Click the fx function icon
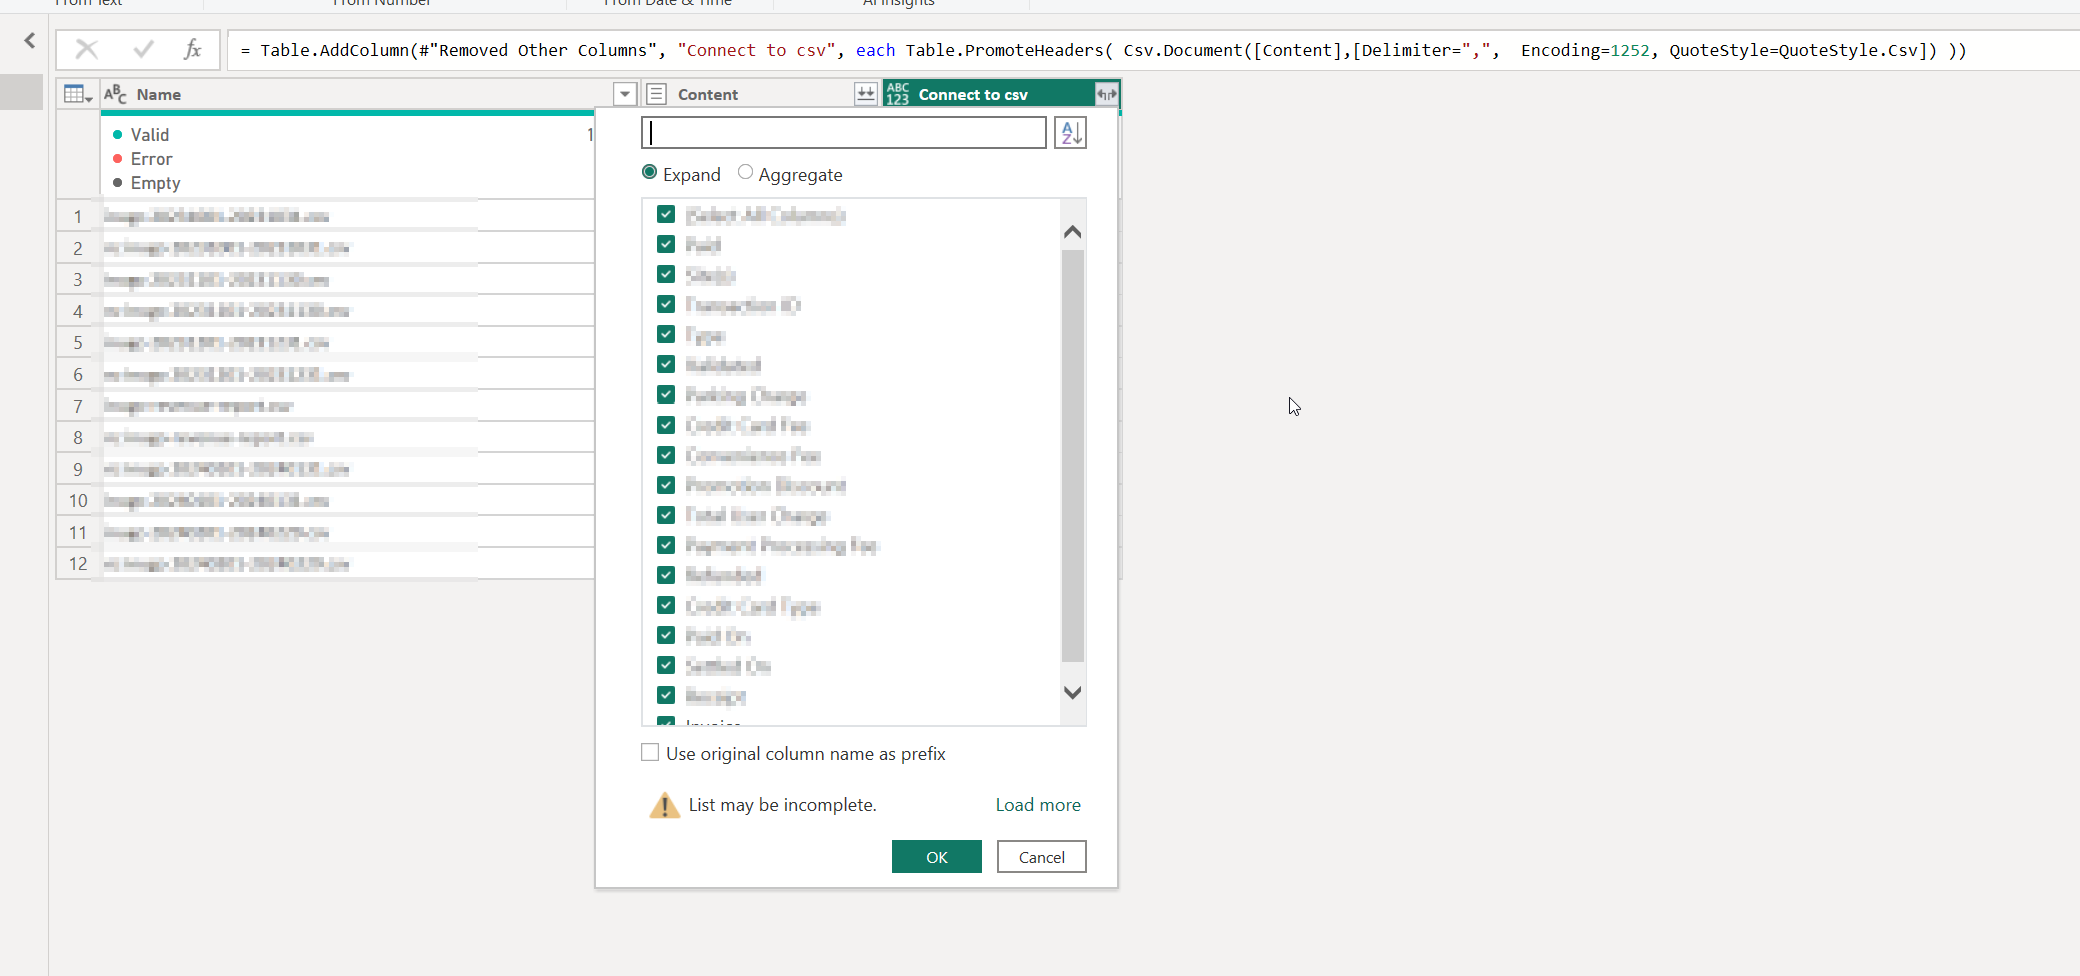The image size is (2080, 976). click(x=192, y=49)
